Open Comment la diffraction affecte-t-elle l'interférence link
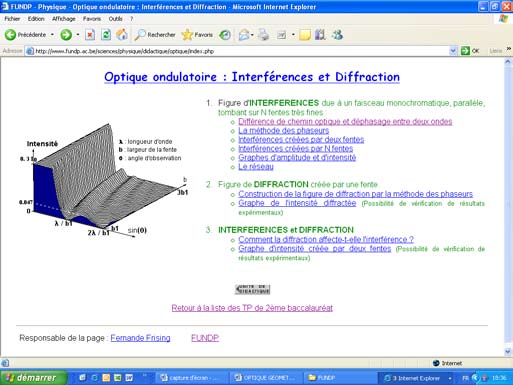Image resolution: width=513 pixels, height=385 pixels. point(326,239)
